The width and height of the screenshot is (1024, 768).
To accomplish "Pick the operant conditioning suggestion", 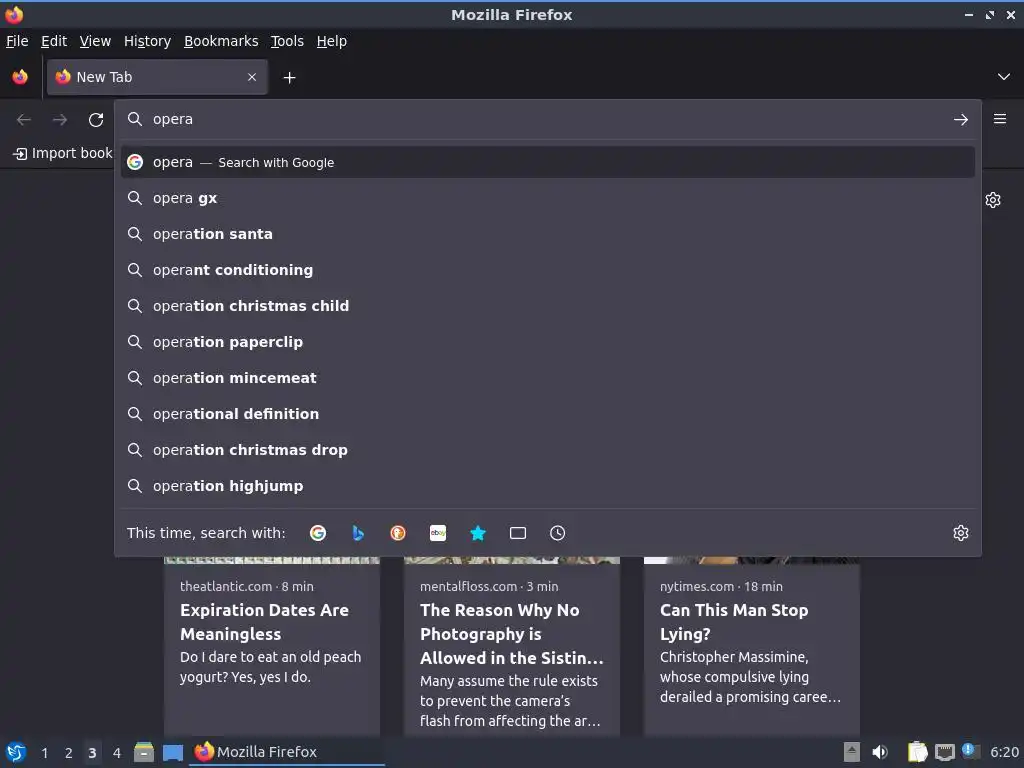I will 547,270.
